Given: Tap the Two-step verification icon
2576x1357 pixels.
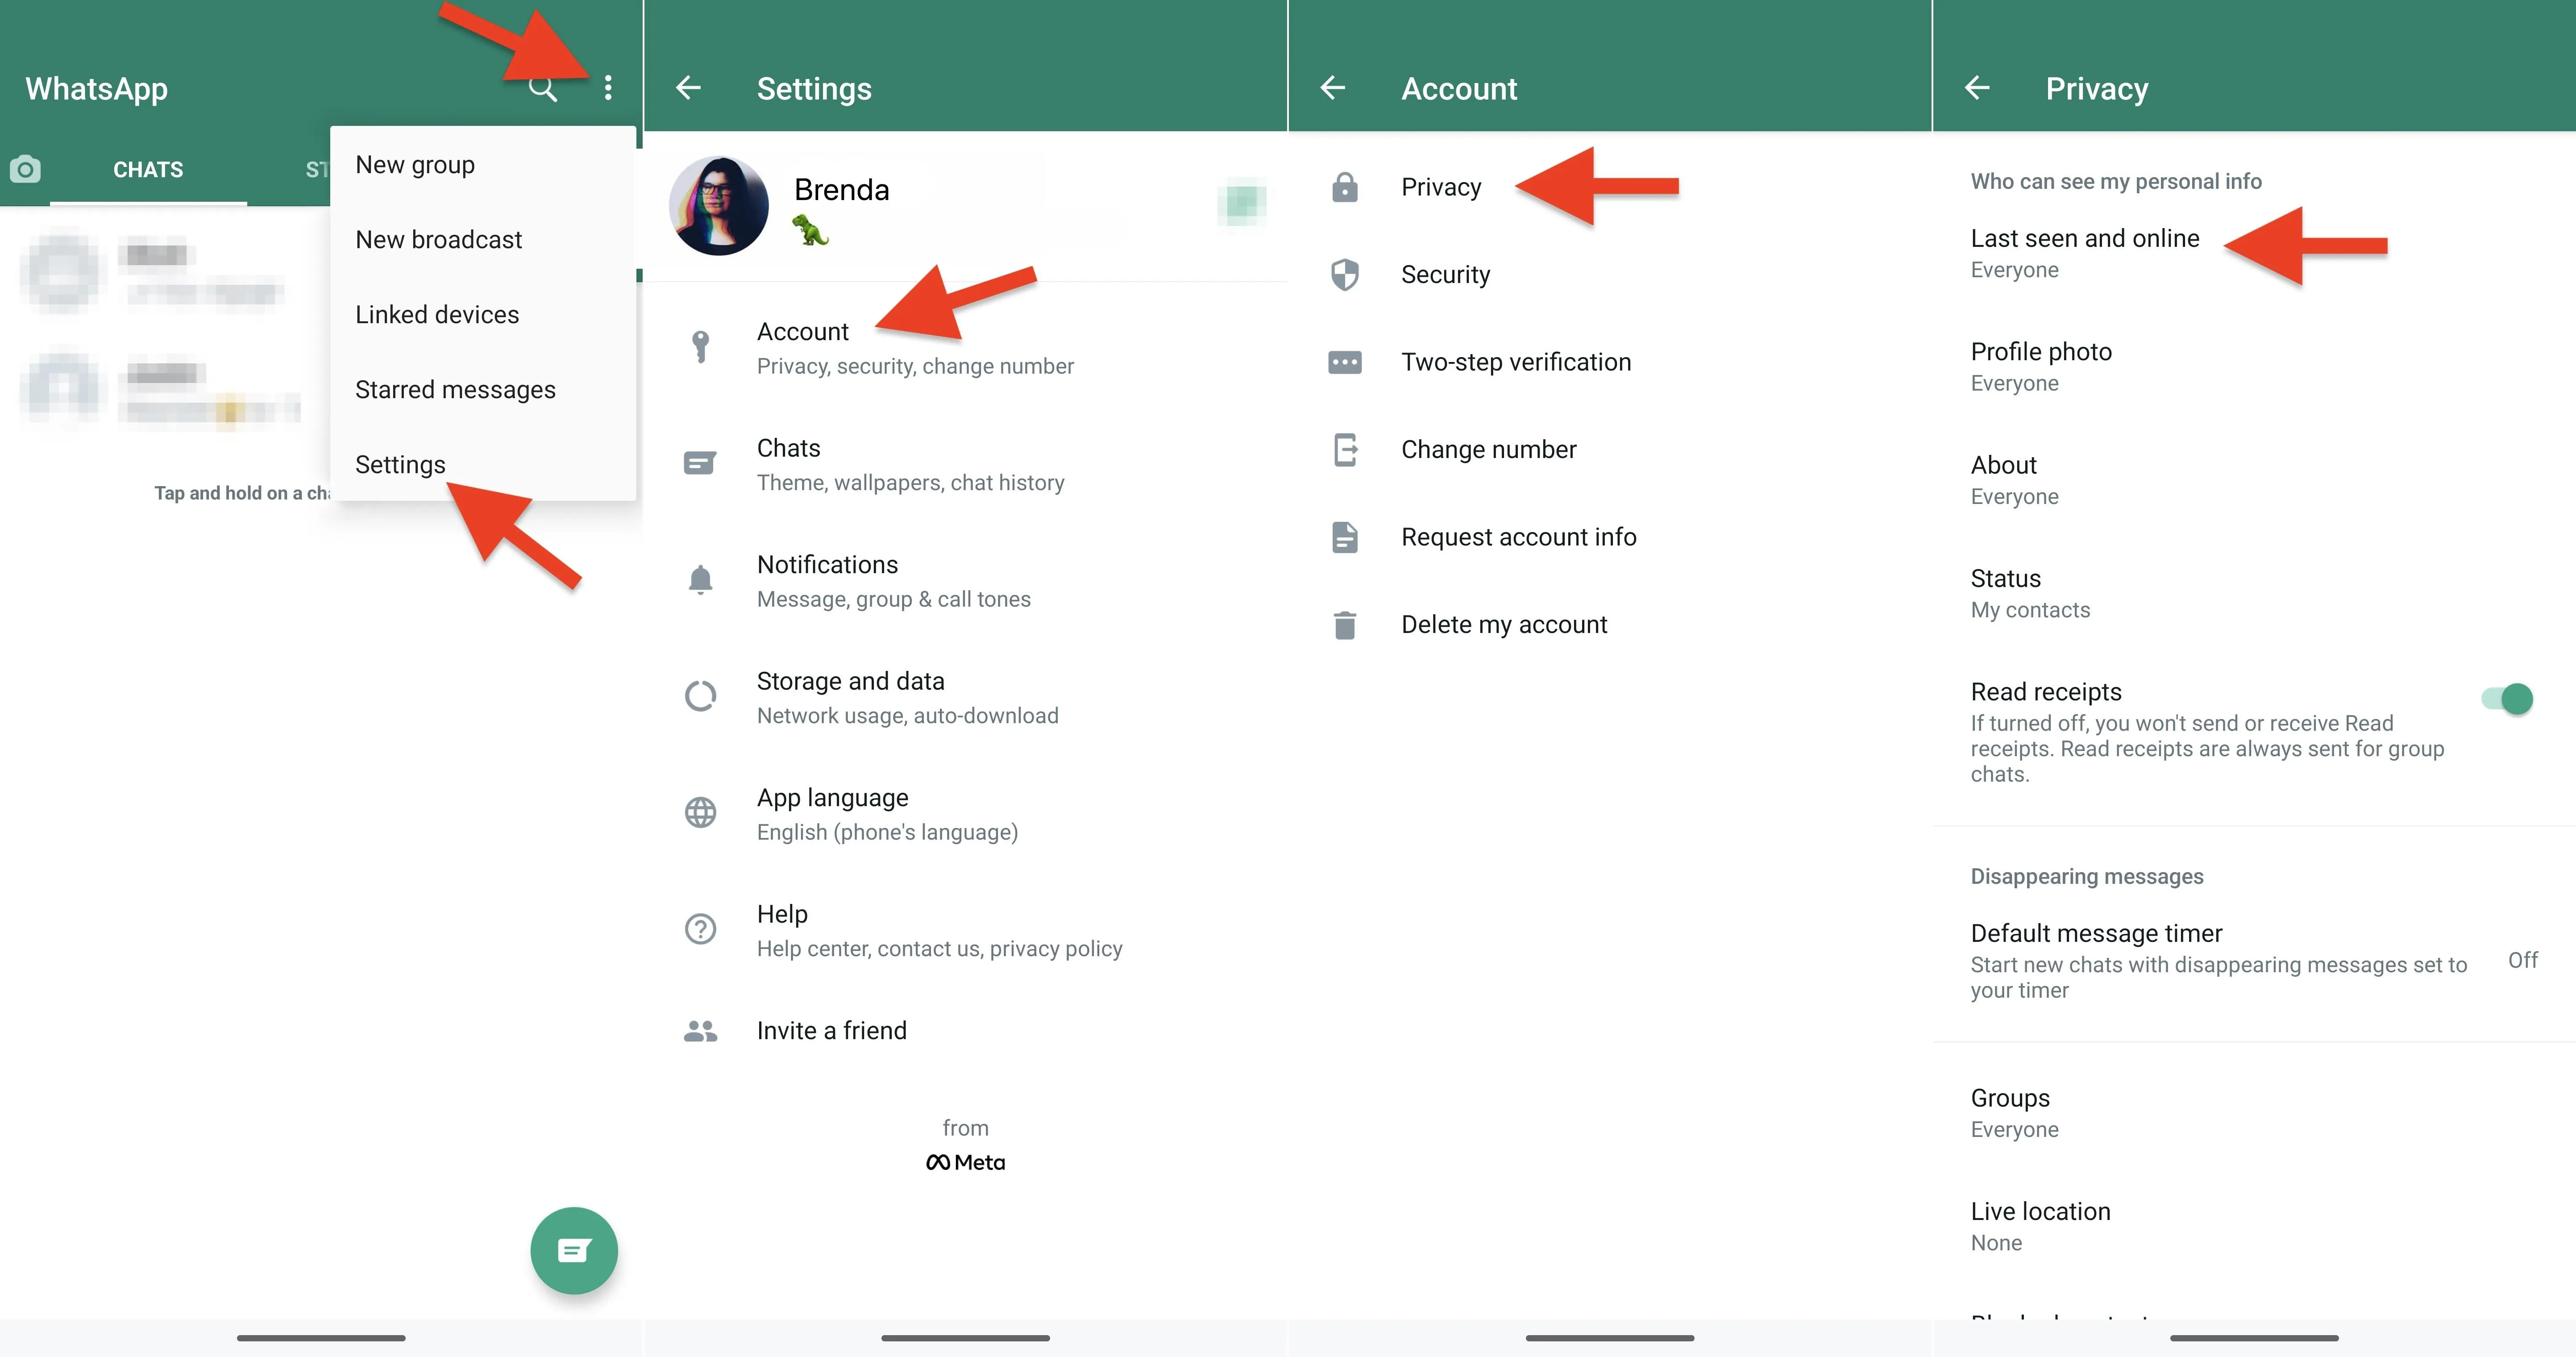Looking at the screenshot, I should click(1345, 362).
